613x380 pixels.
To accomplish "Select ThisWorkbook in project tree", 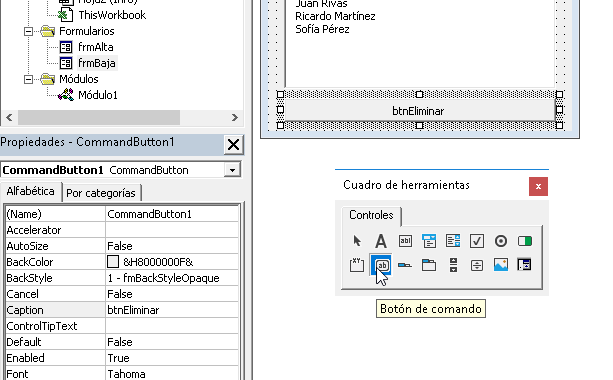I will (112, 15).
